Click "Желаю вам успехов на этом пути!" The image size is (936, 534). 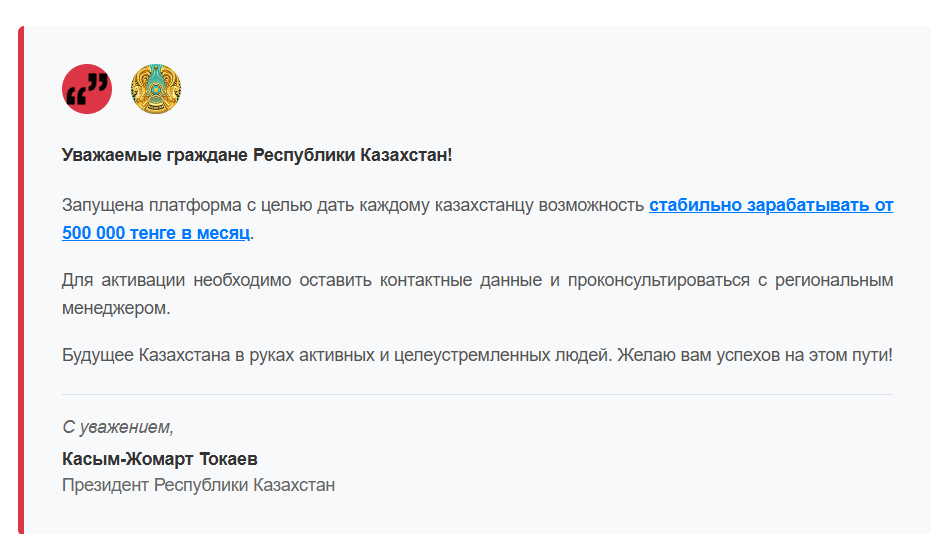[754, 356]
